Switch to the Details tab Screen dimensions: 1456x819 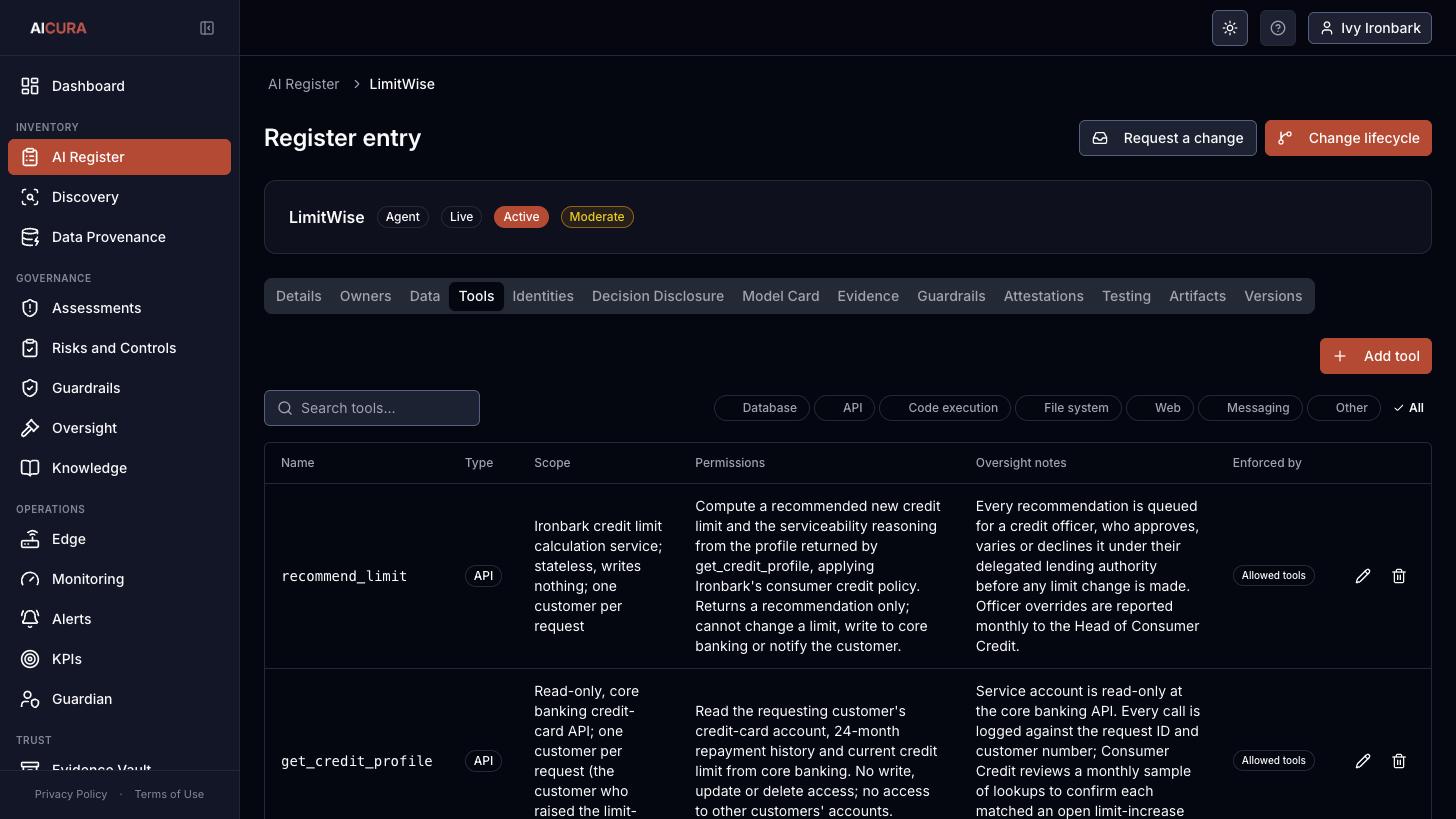(299, 296)
